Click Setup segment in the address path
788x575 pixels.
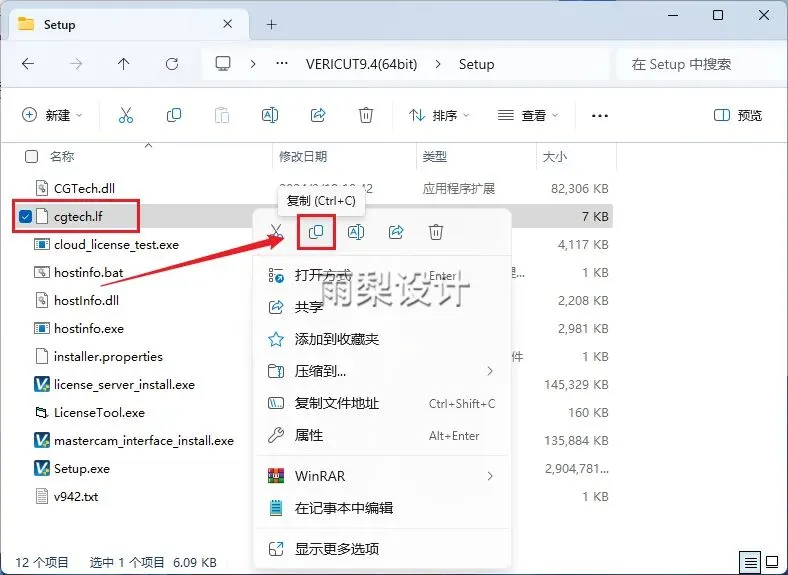pos(476,64)
